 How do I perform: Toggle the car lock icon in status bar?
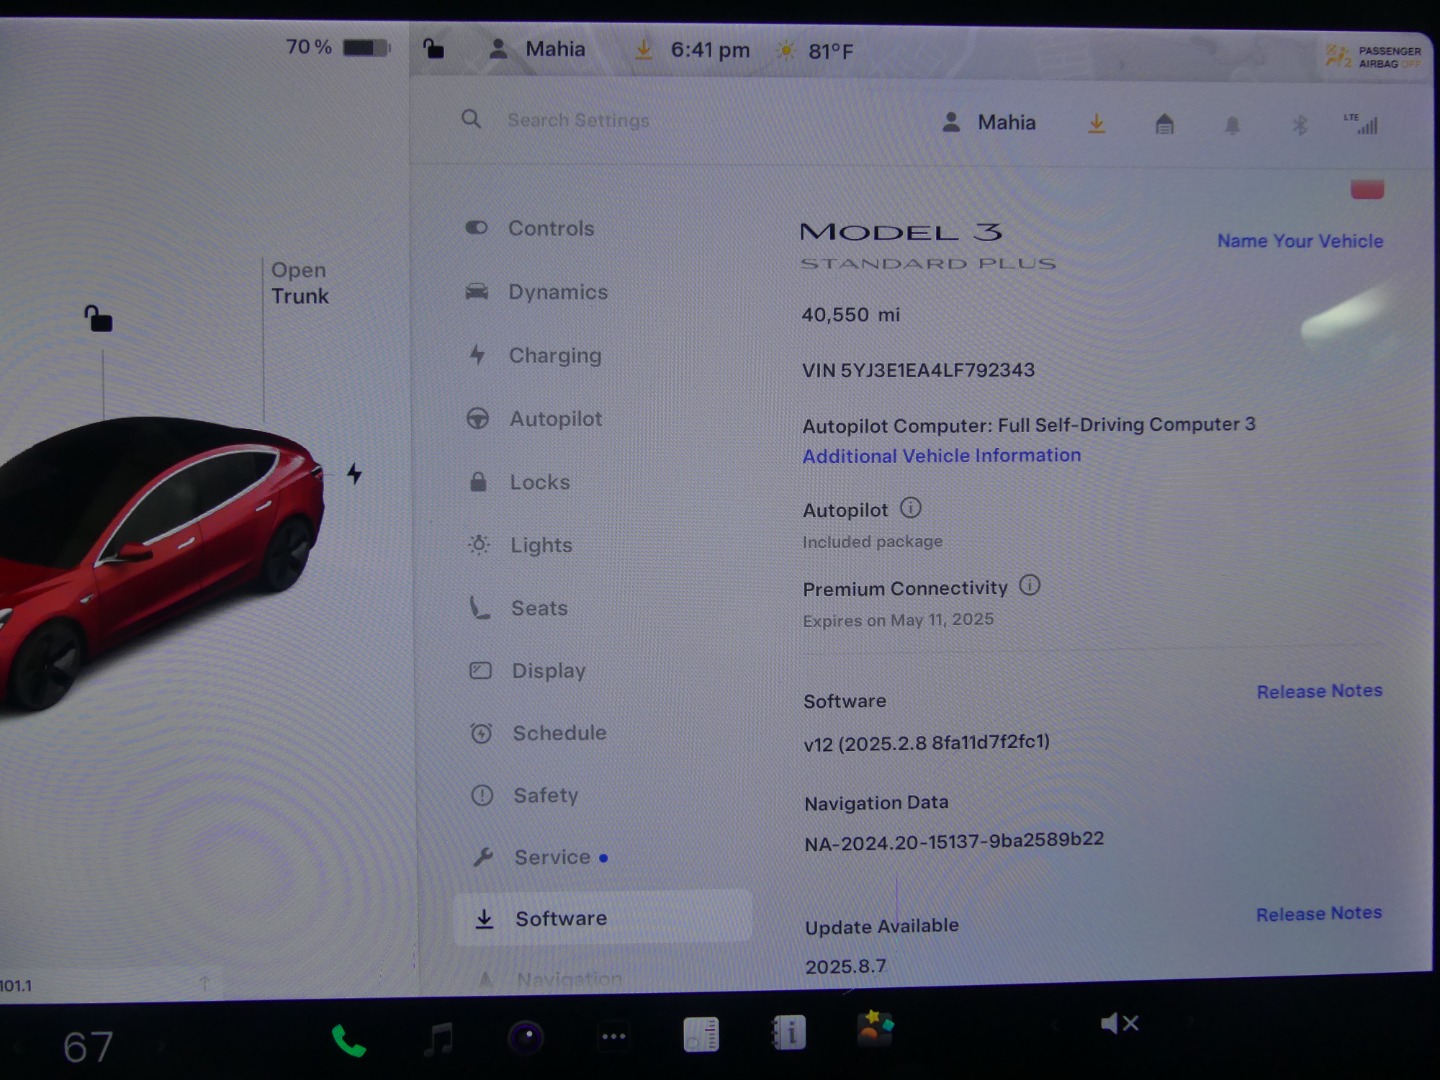(433, 49)
